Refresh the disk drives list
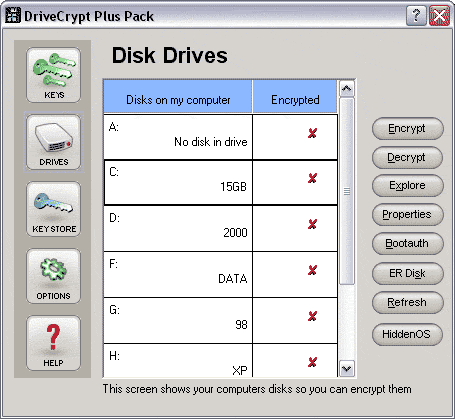The image size is (455, 419). pos(407,302)
